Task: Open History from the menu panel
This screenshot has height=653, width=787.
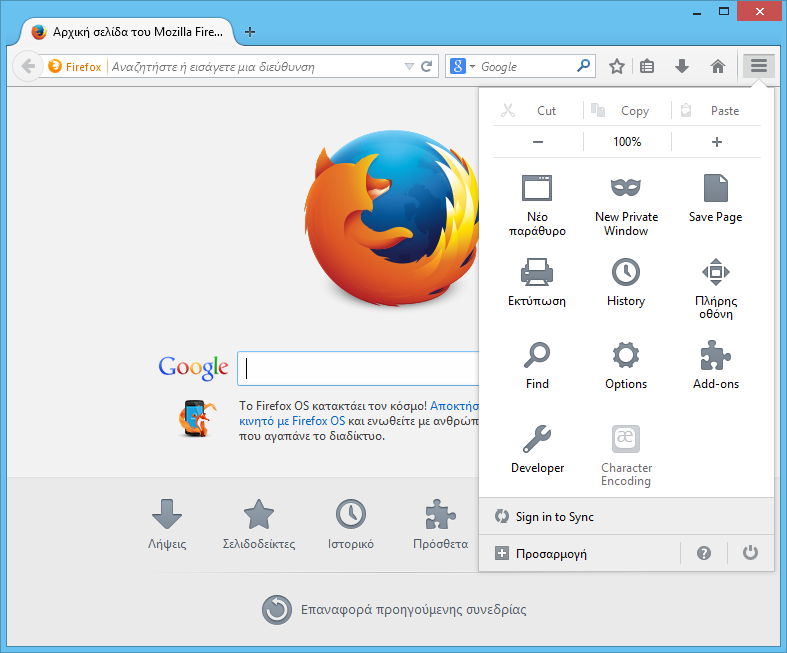Action: [626, 282]
